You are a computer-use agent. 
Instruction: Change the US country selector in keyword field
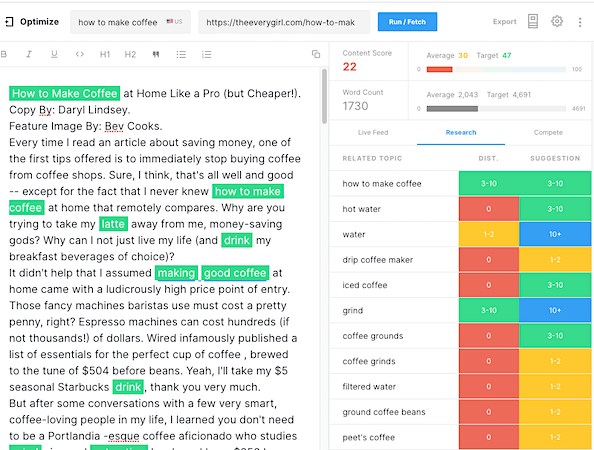coord(174,22)
